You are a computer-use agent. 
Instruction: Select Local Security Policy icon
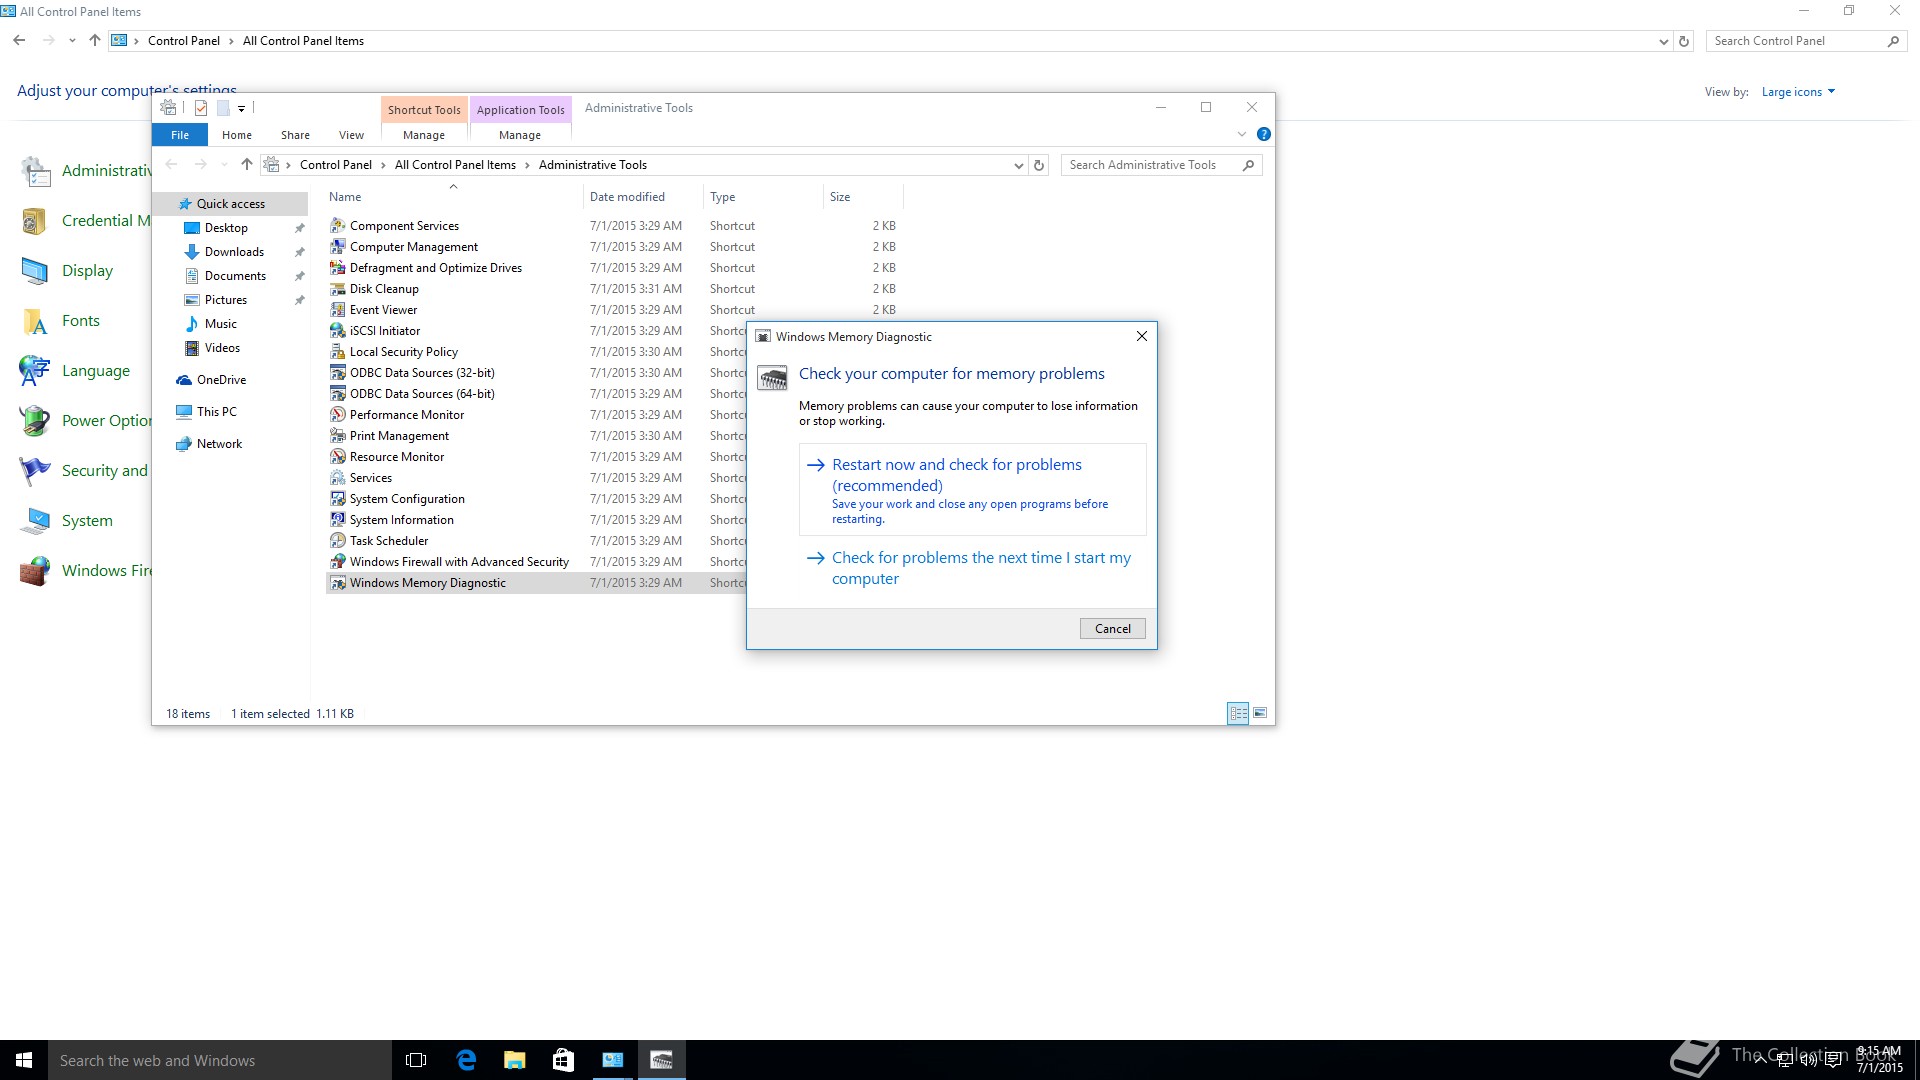338,352
